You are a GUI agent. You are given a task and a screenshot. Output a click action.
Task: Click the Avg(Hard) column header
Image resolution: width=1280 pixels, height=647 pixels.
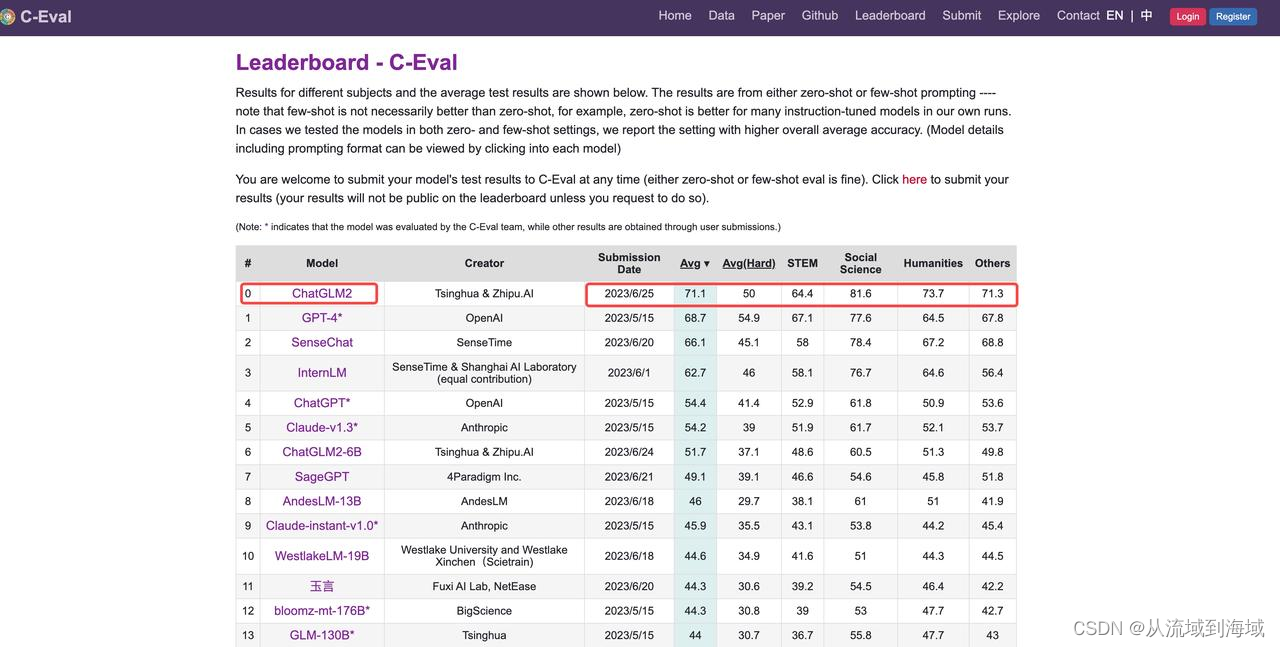point(749,263)
